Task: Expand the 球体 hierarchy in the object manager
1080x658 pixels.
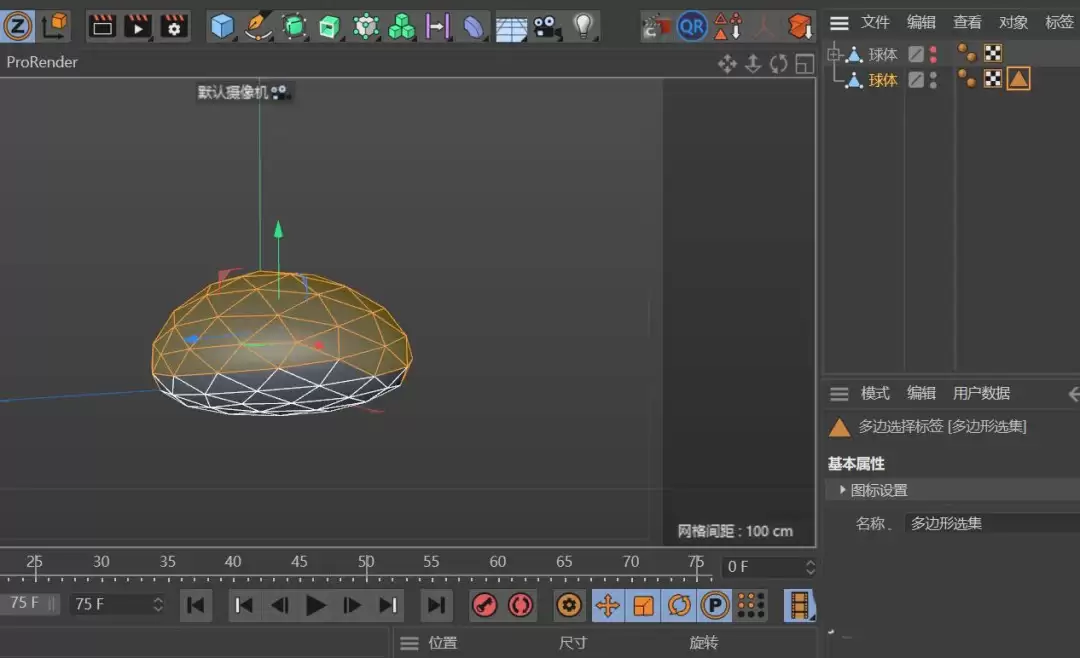Action: pos(834,53)
